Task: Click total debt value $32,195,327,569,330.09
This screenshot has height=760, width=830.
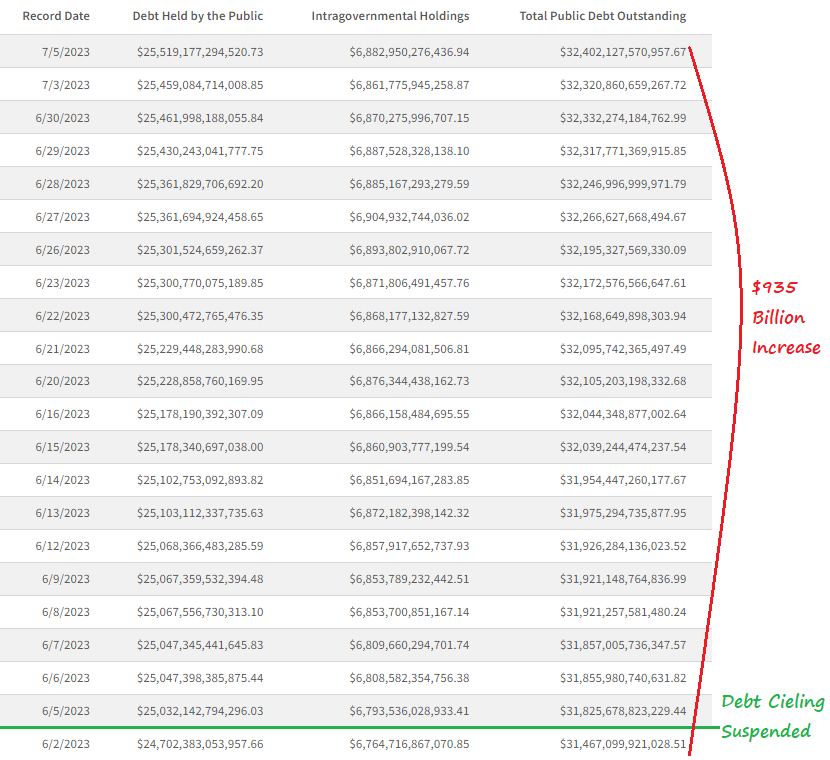Action: point(623,250)
